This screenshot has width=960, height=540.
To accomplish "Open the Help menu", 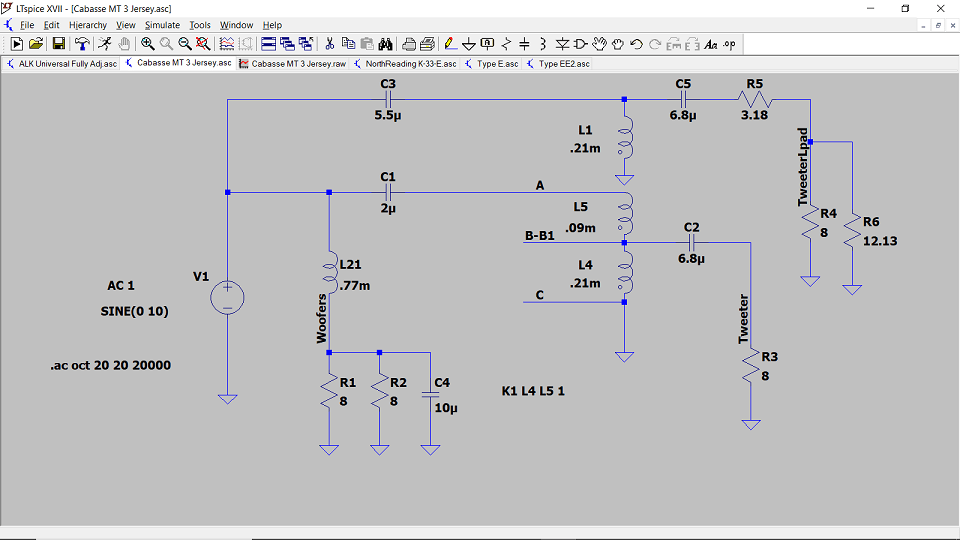I will pos(272,25).
